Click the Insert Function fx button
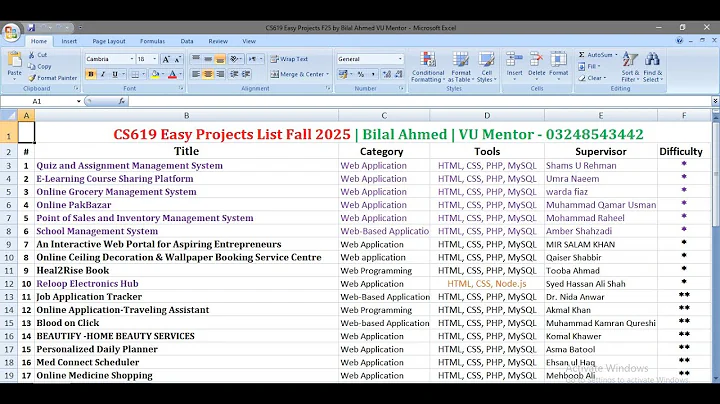 pos(122,101)
